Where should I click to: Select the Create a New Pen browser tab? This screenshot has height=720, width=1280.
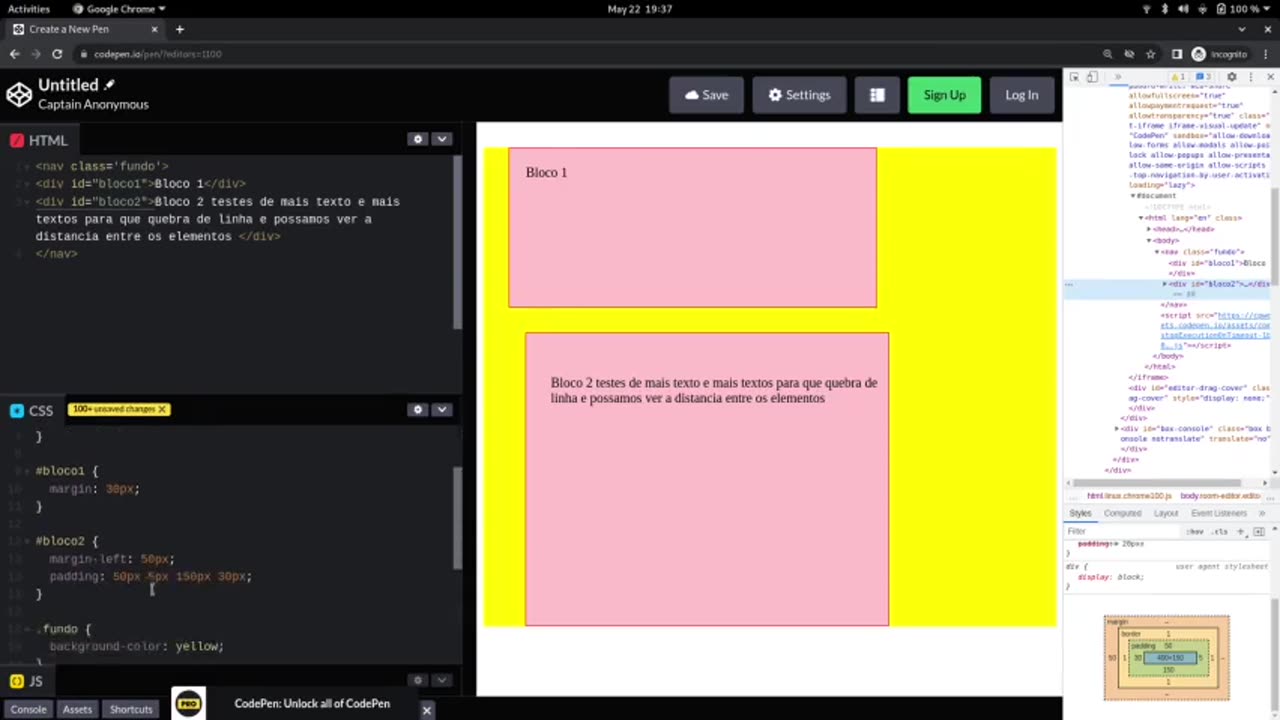[x=87, y=29]
